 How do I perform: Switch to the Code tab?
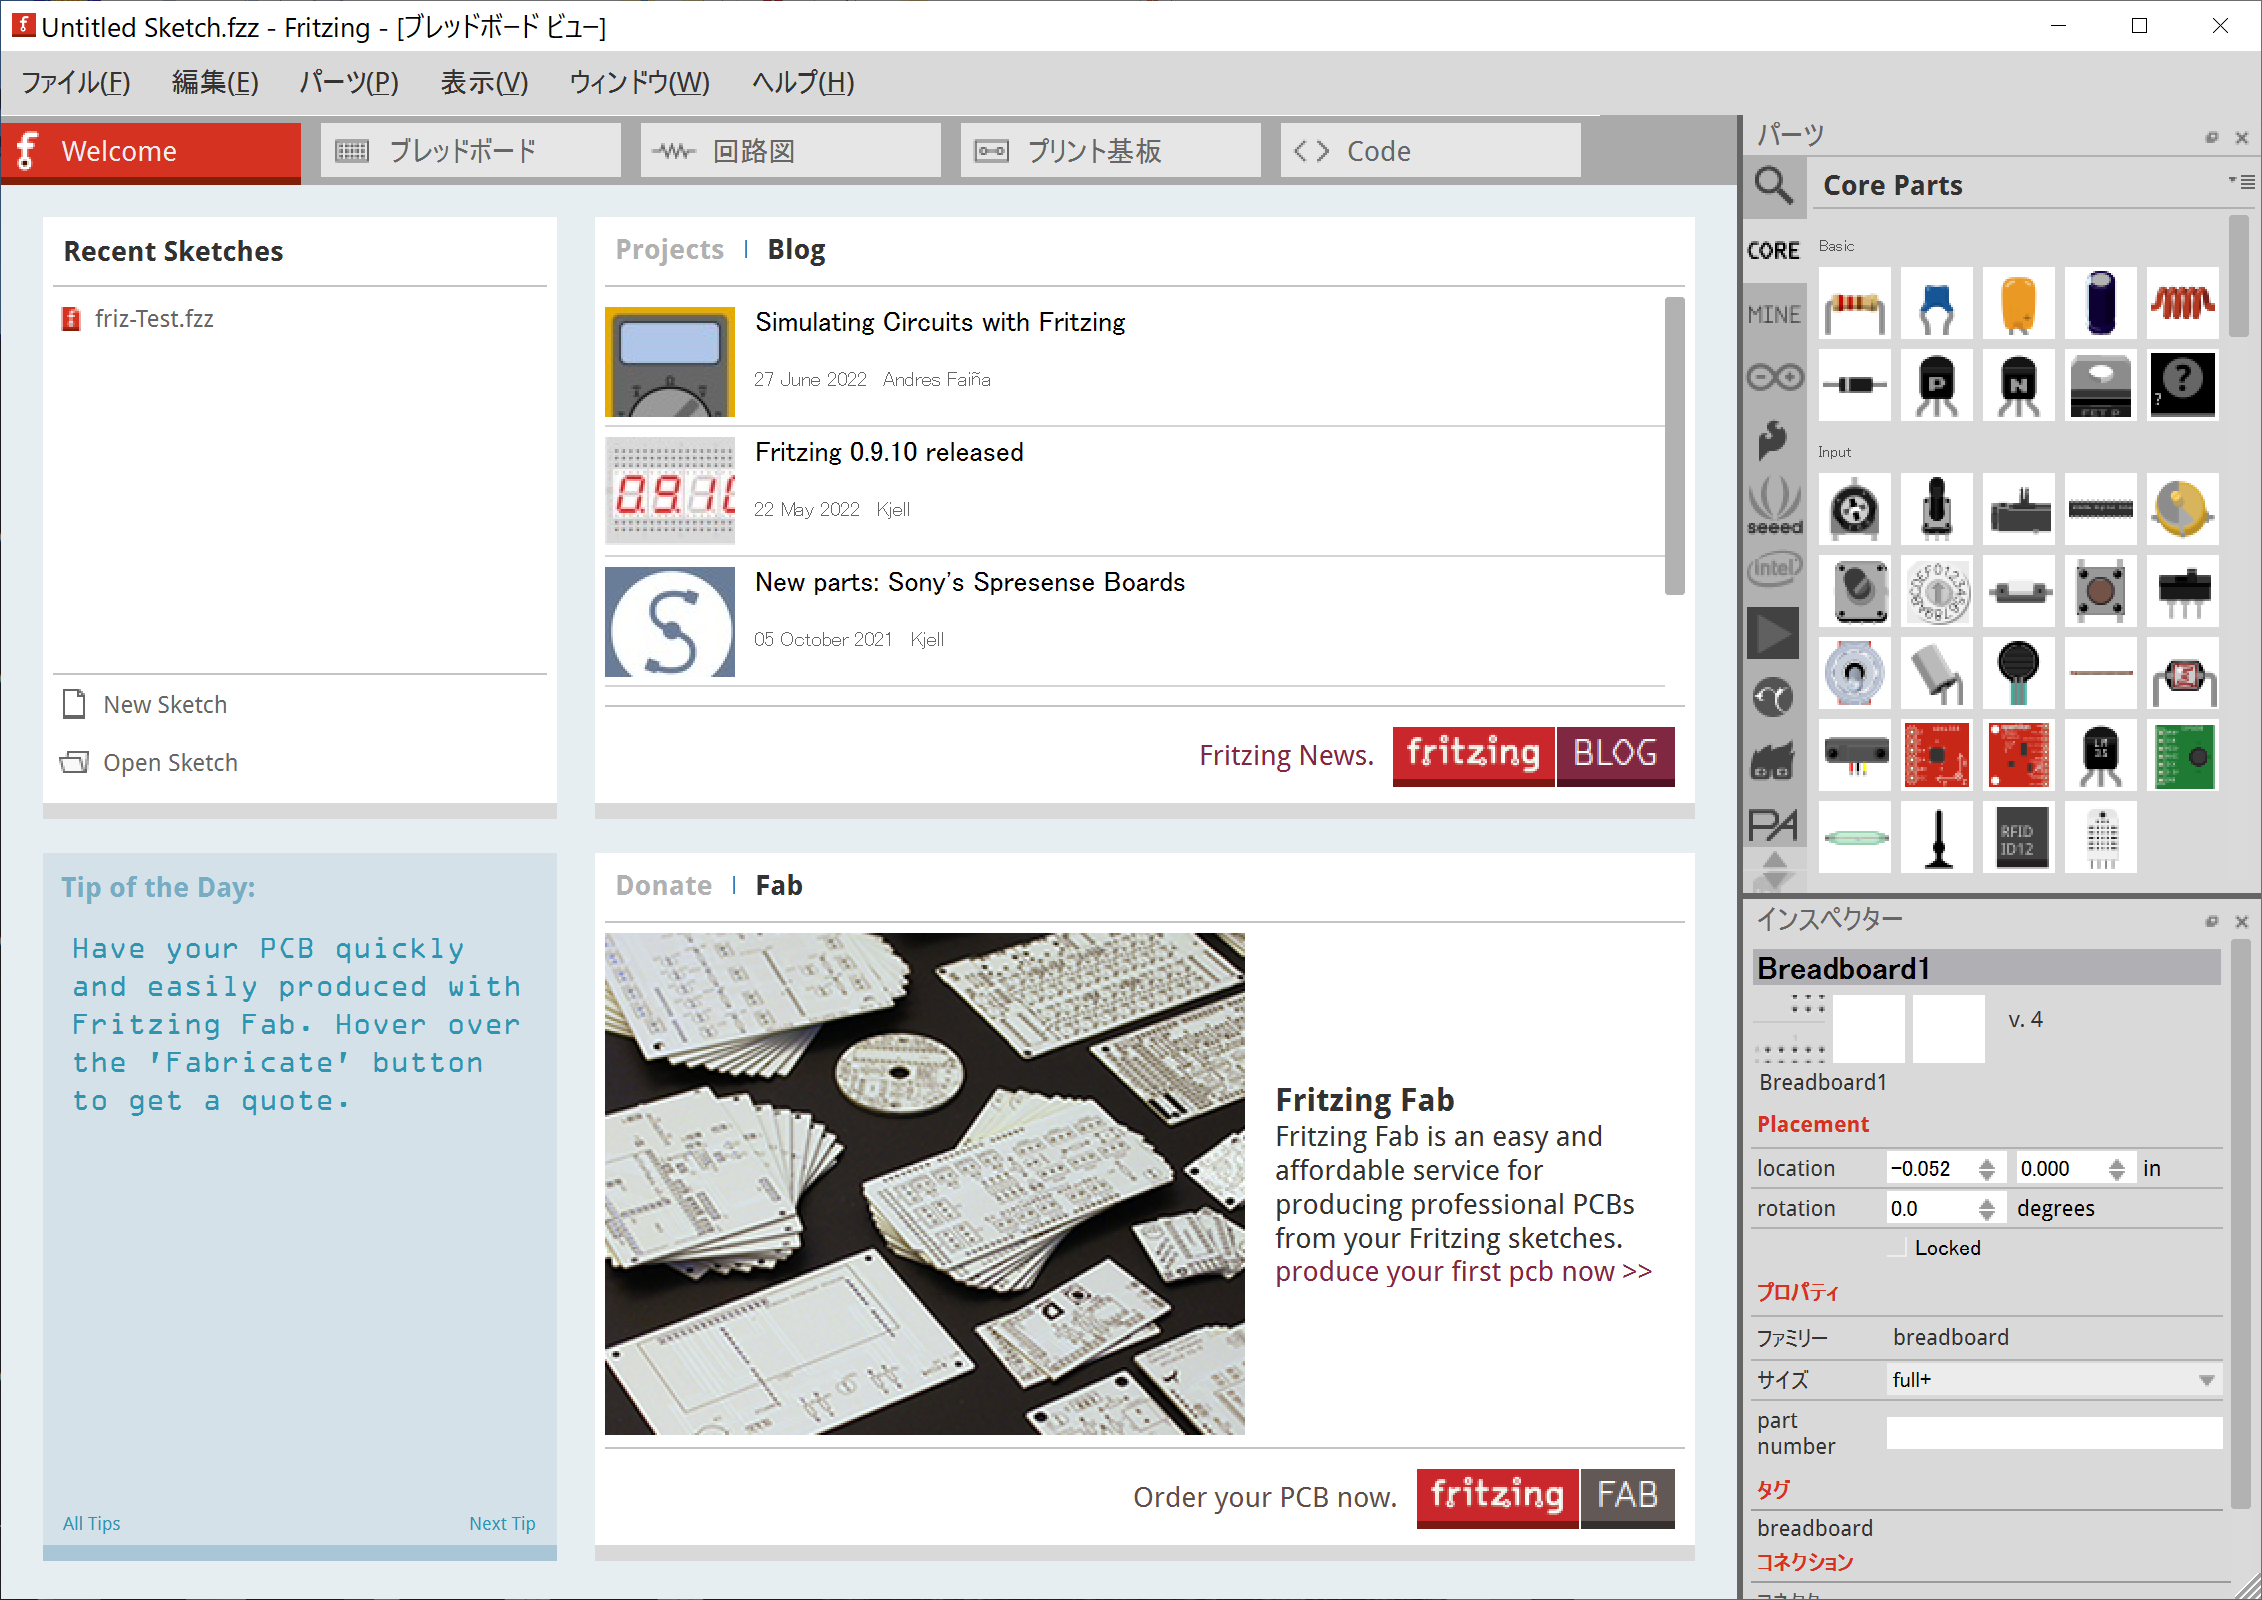coord(1431,151)
